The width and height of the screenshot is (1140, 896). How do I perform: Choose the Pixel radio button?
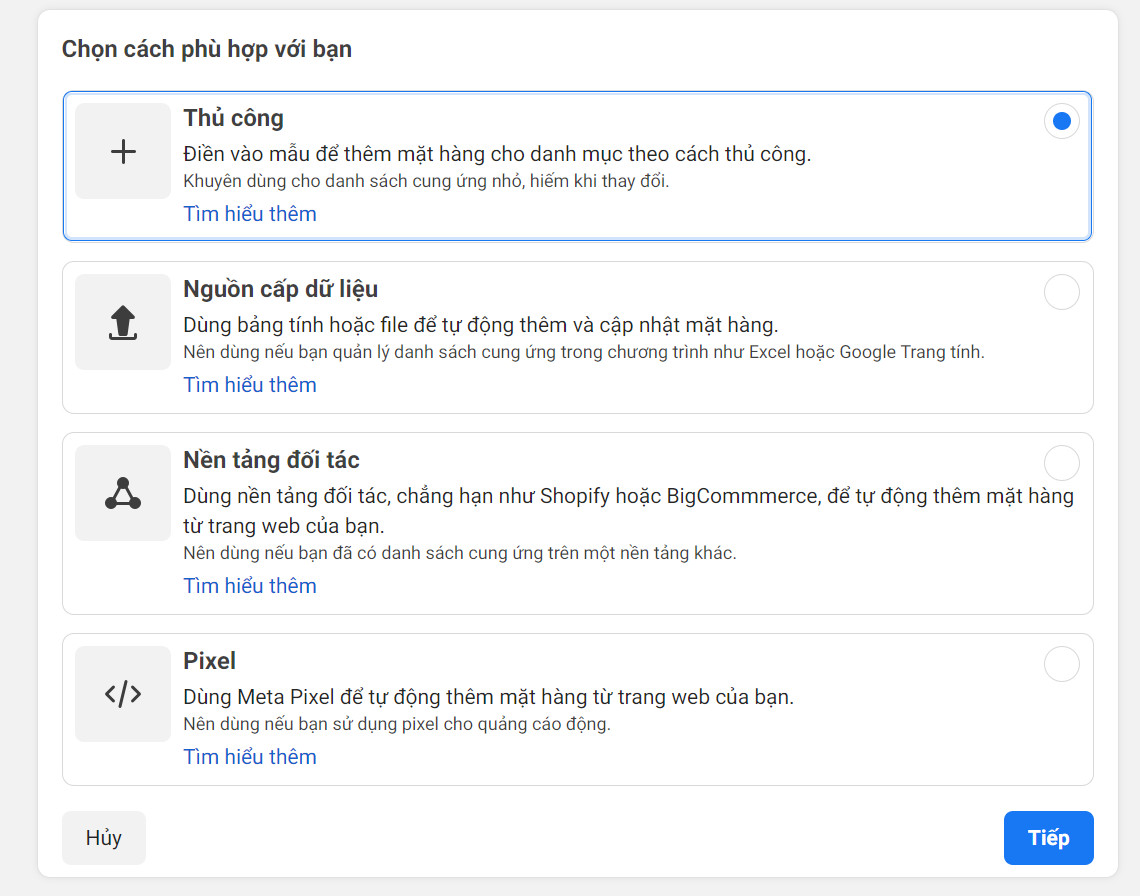click(x=1061, y=664)
